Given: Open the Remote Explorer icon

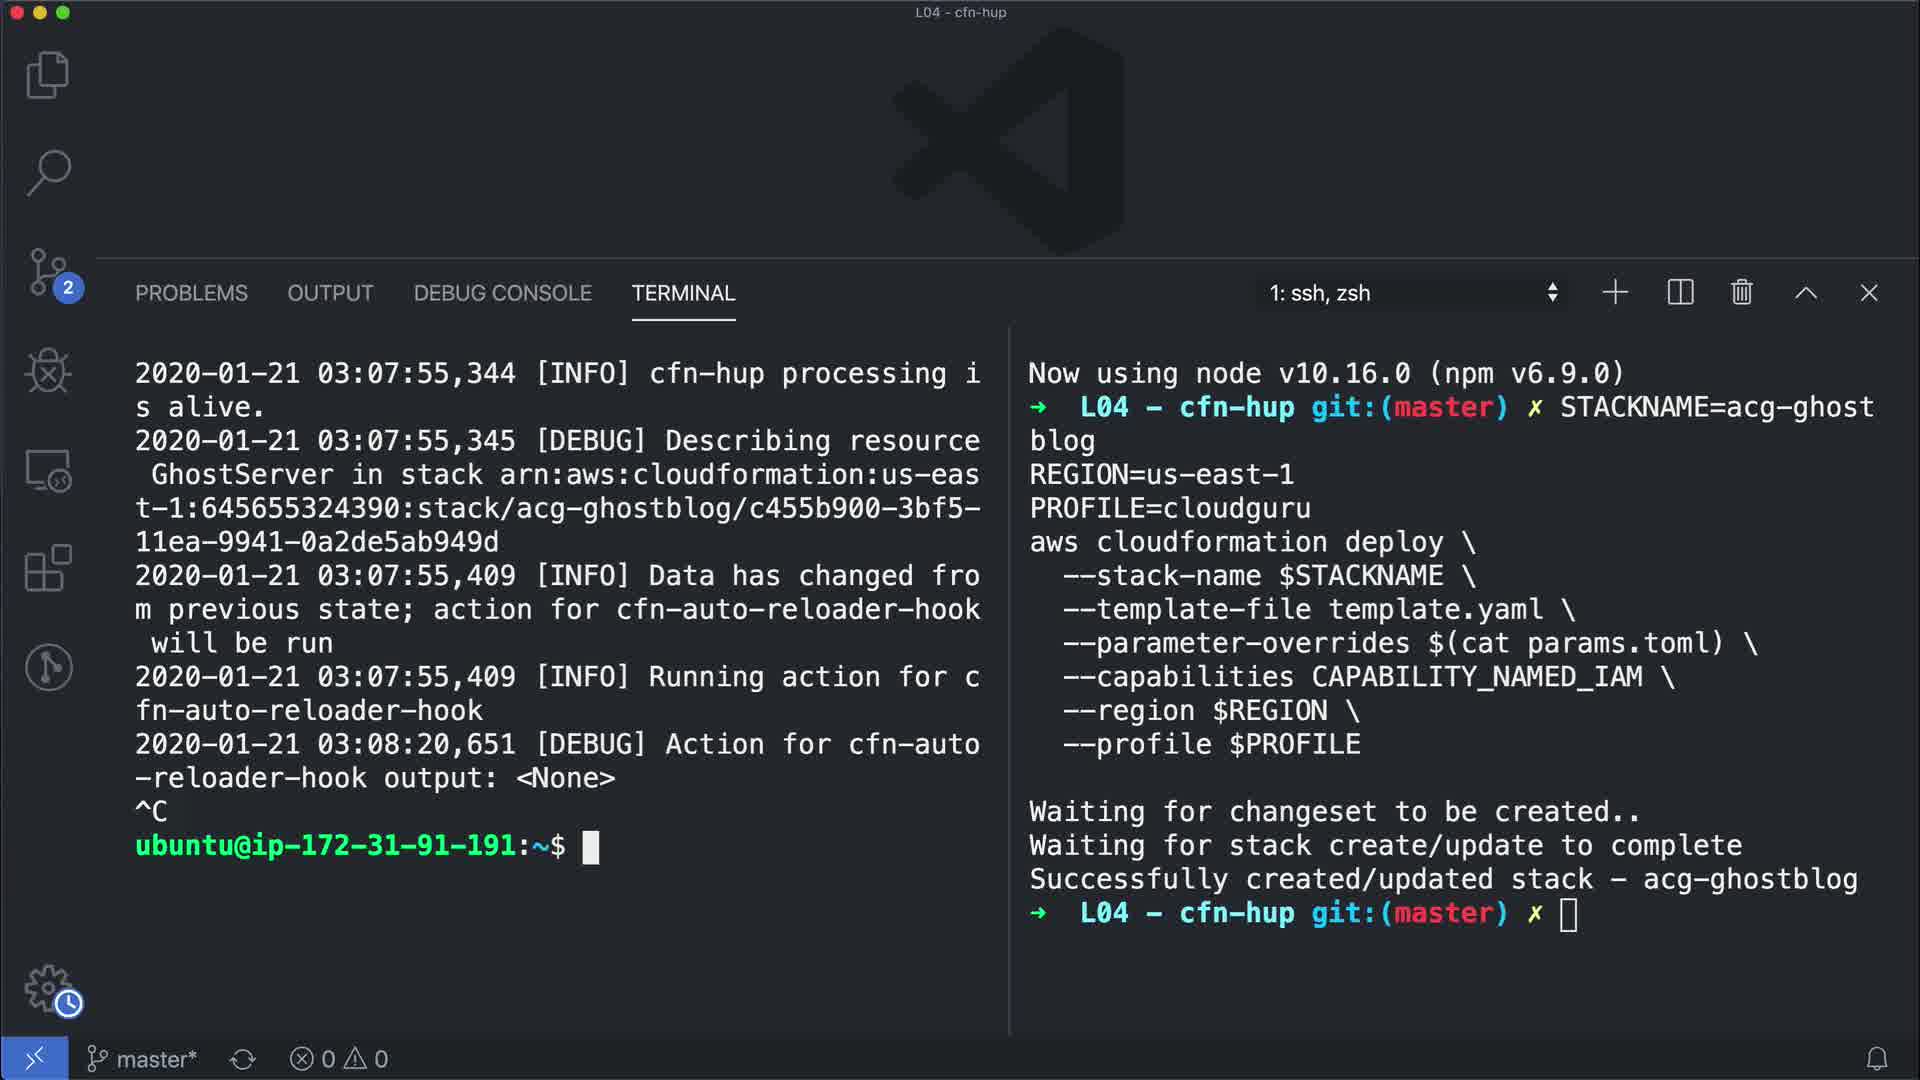Looking at the screenshot, I should coord(47,470).
